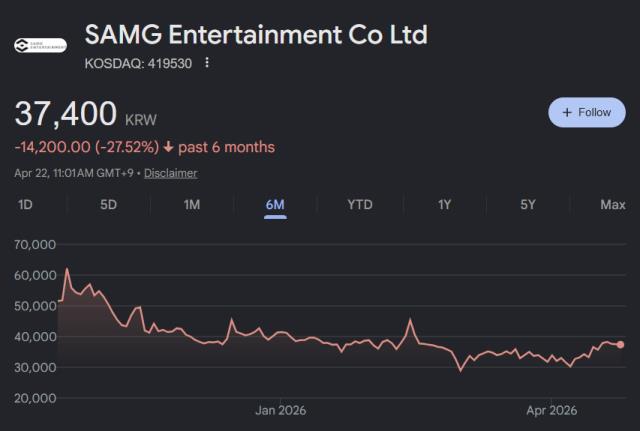Select the 1D time range tab
The image size is (640, 431).
pyautogui.click(x=26, y=204)
